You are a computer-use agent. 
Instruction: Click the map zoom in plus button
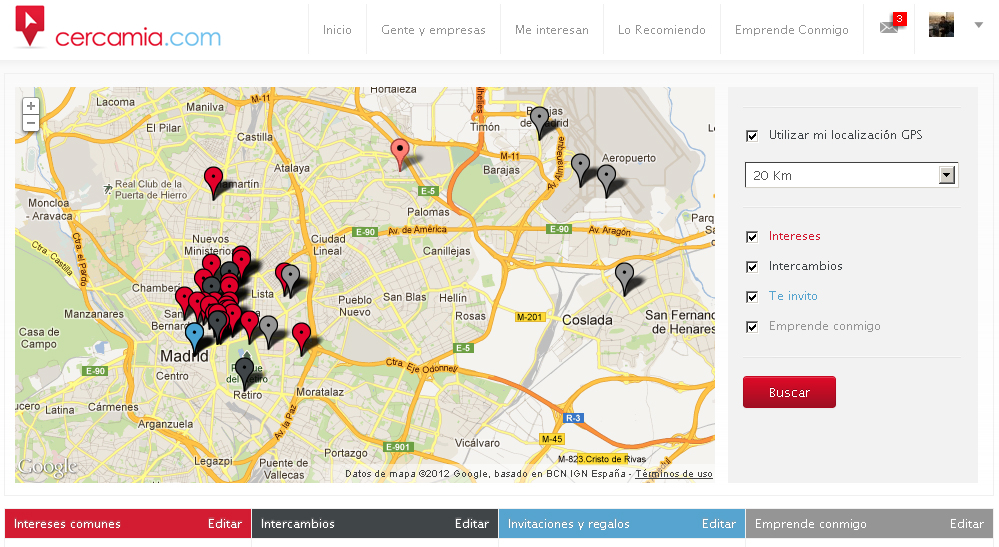(31, 105)
